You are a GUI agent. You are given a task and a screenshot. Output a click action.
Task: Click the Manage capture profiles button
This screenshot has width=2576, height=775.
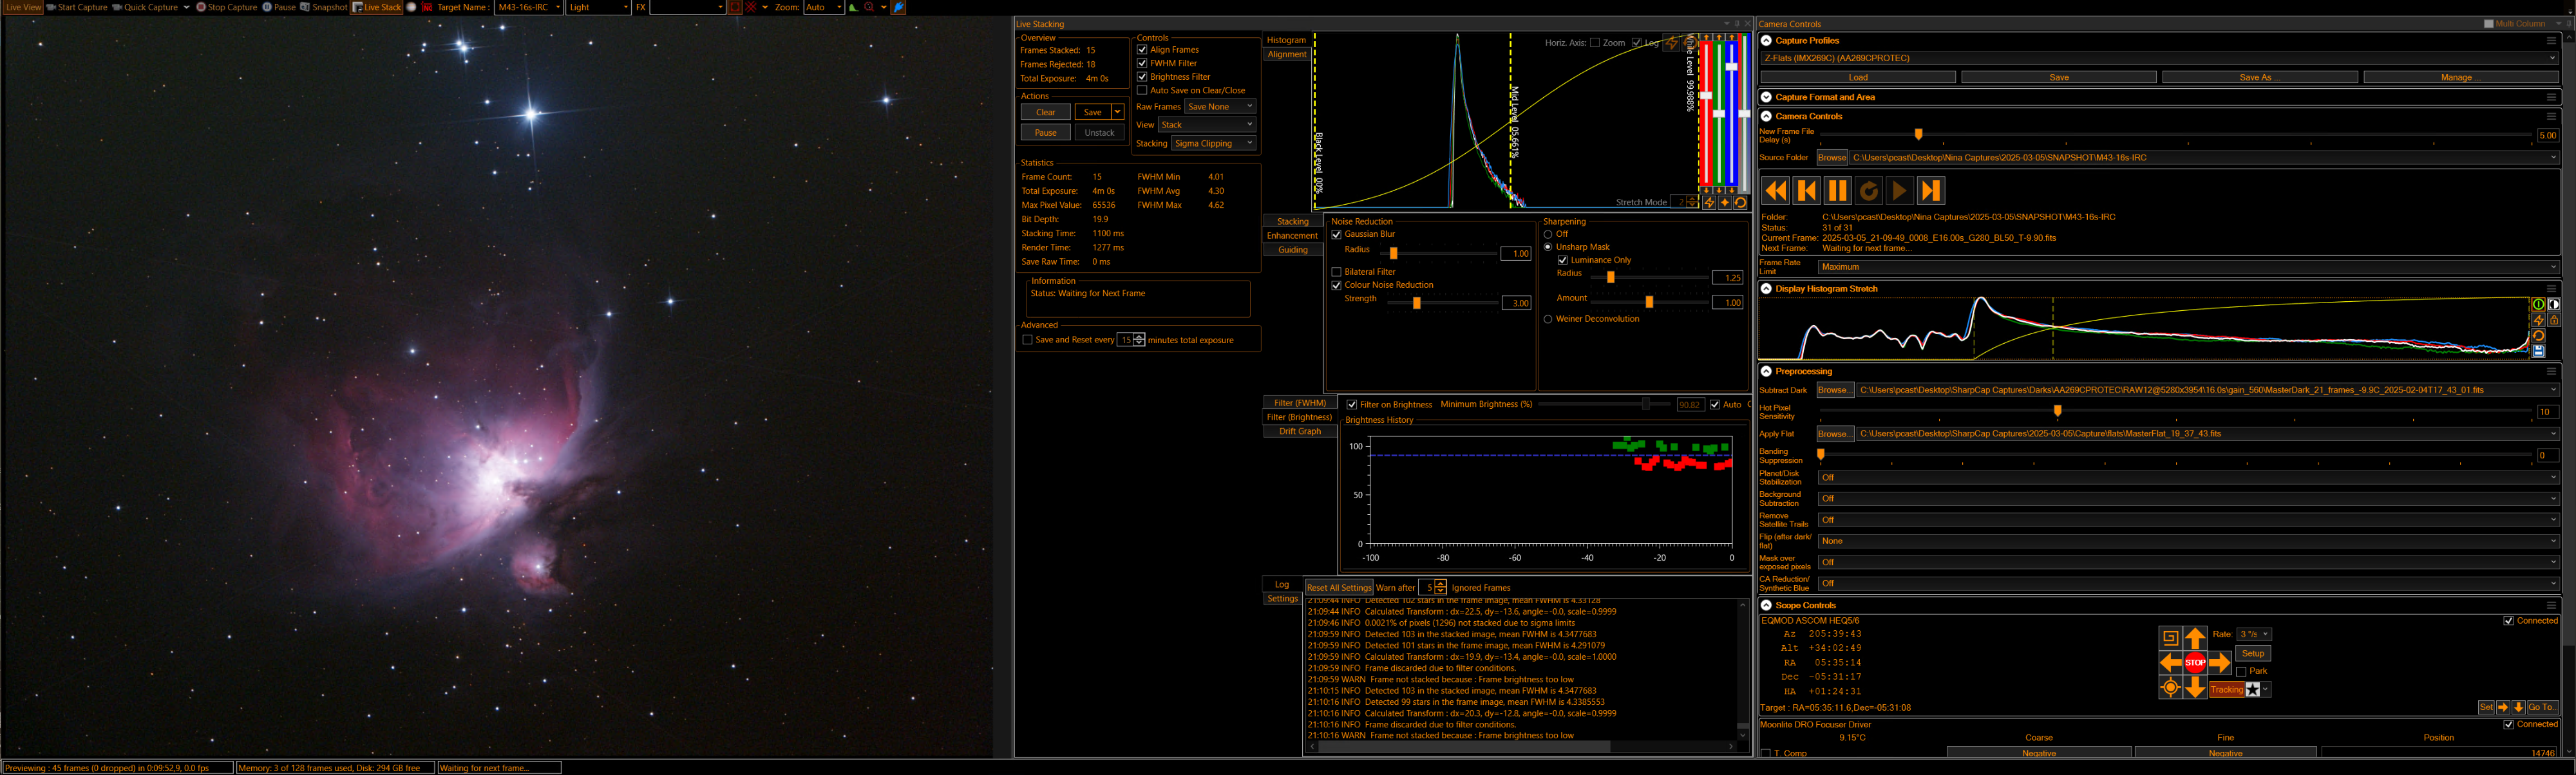2460,77
